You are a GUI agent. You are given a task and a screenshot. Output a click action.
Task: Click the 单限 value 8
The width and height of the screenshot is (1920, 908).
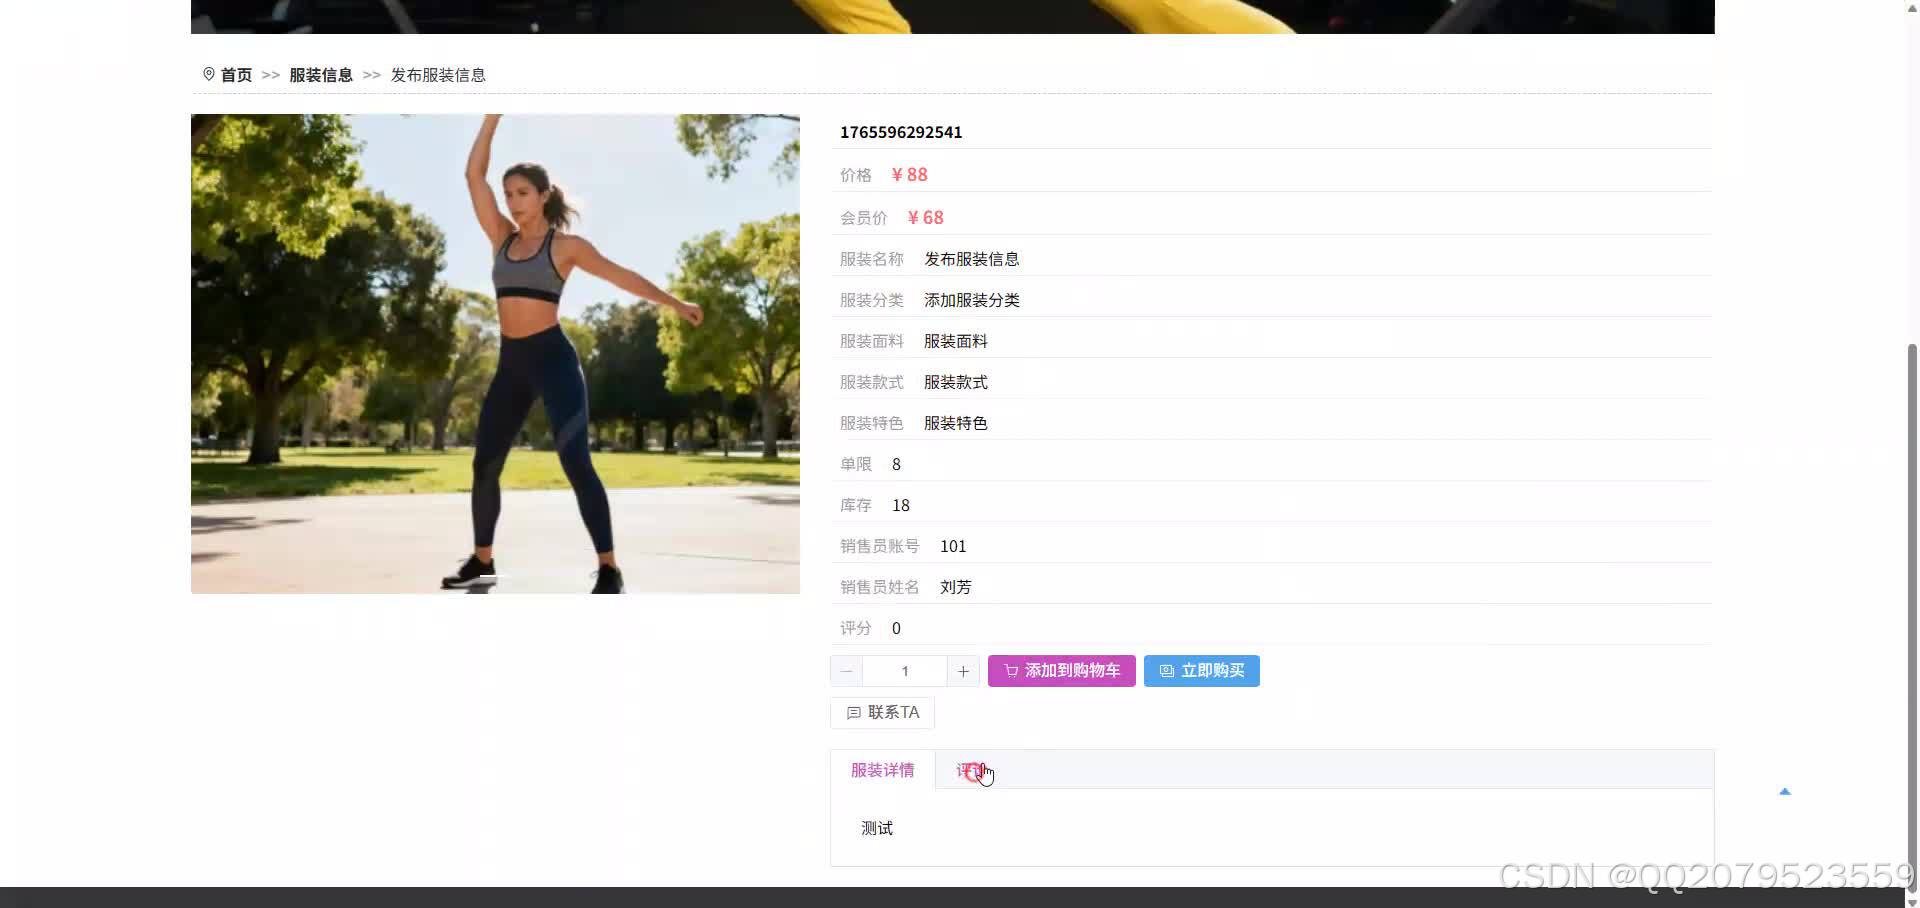[x=896, y=464]
